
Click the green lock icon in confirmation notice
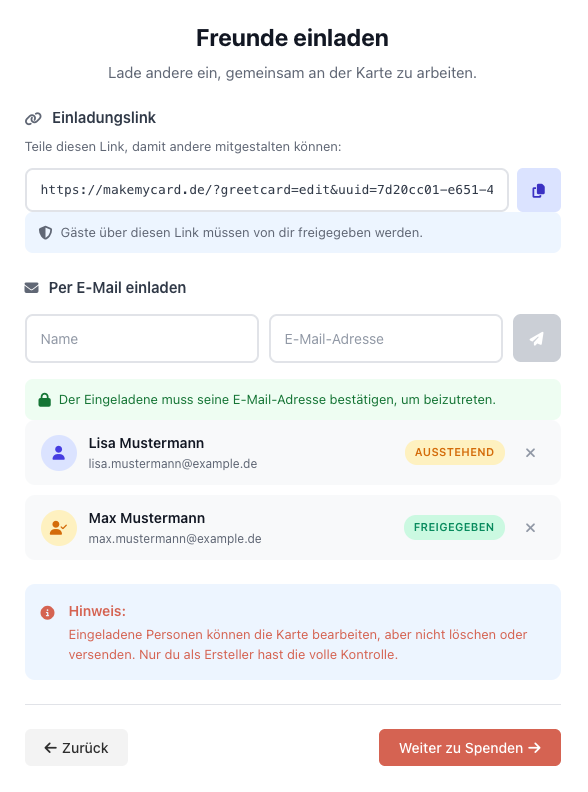(44, 400)
